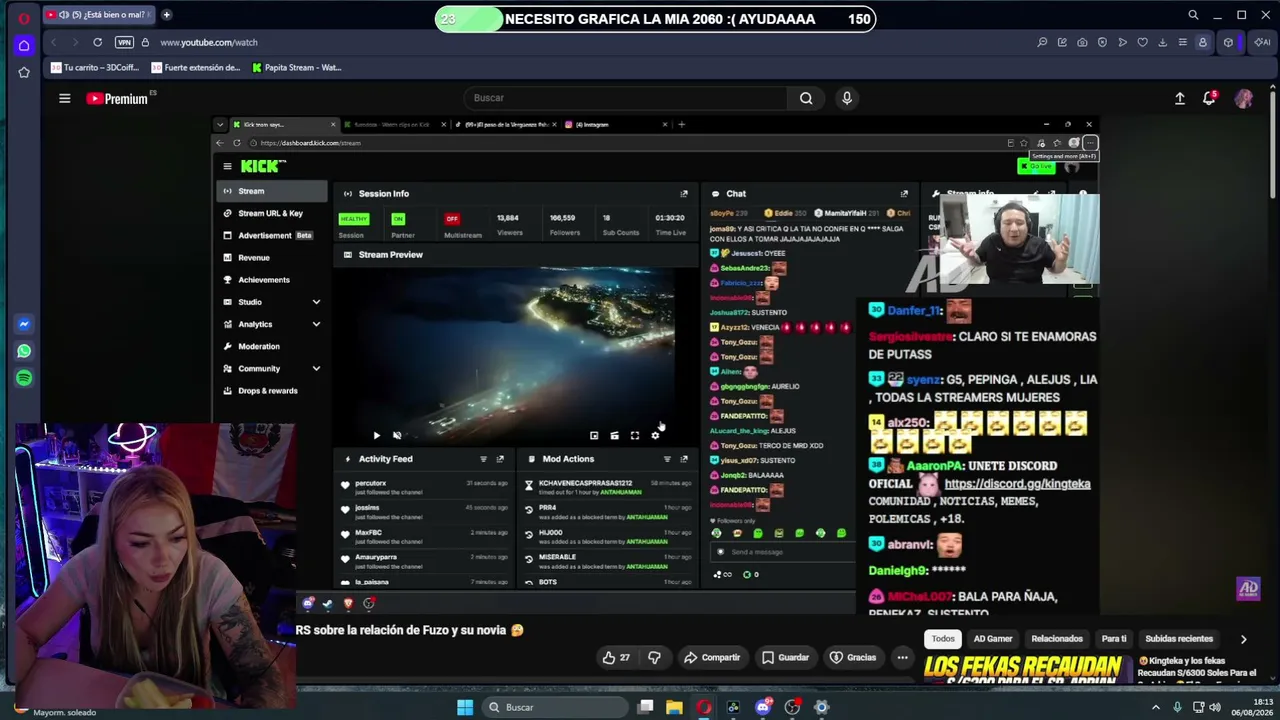Open WhatsApp from the Opera sidebar
Viewport: 1280px width, 720px height.
tap(24, 351)
